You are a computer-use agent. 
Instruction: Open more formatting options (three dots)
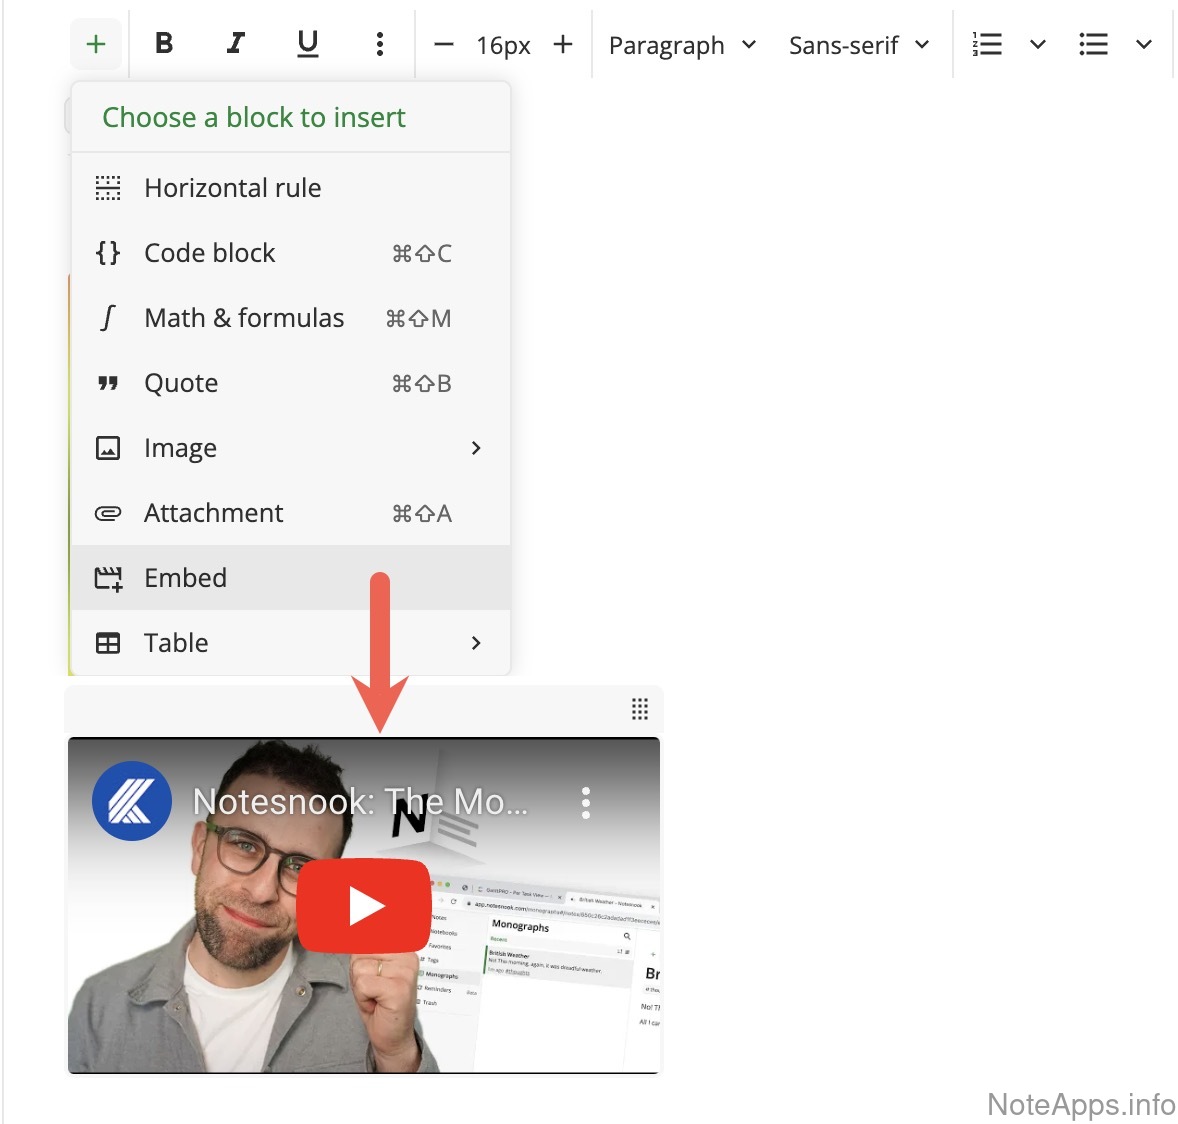pyautogui.click(x=379, y=44)
